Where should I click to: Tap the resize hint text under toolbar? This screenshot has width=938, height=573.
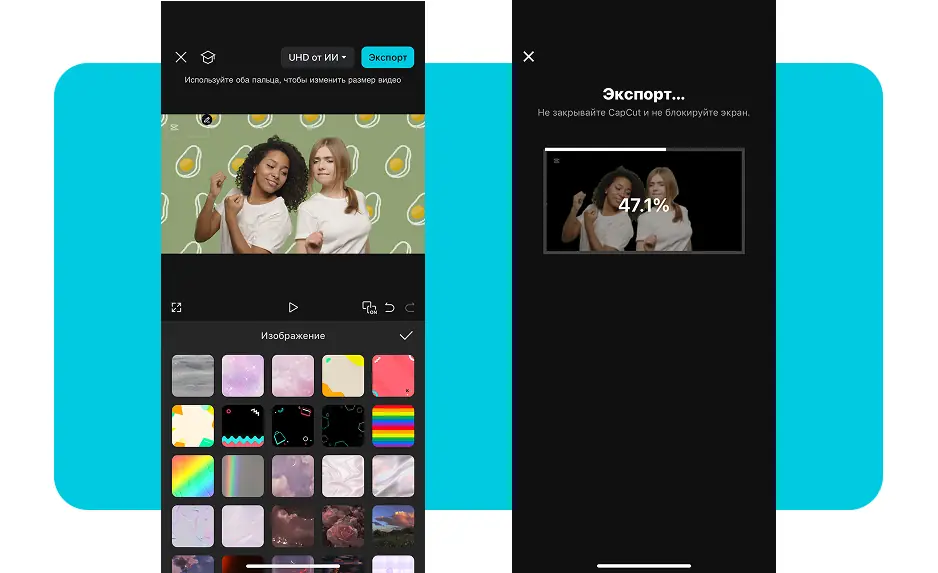click(293, 80)
